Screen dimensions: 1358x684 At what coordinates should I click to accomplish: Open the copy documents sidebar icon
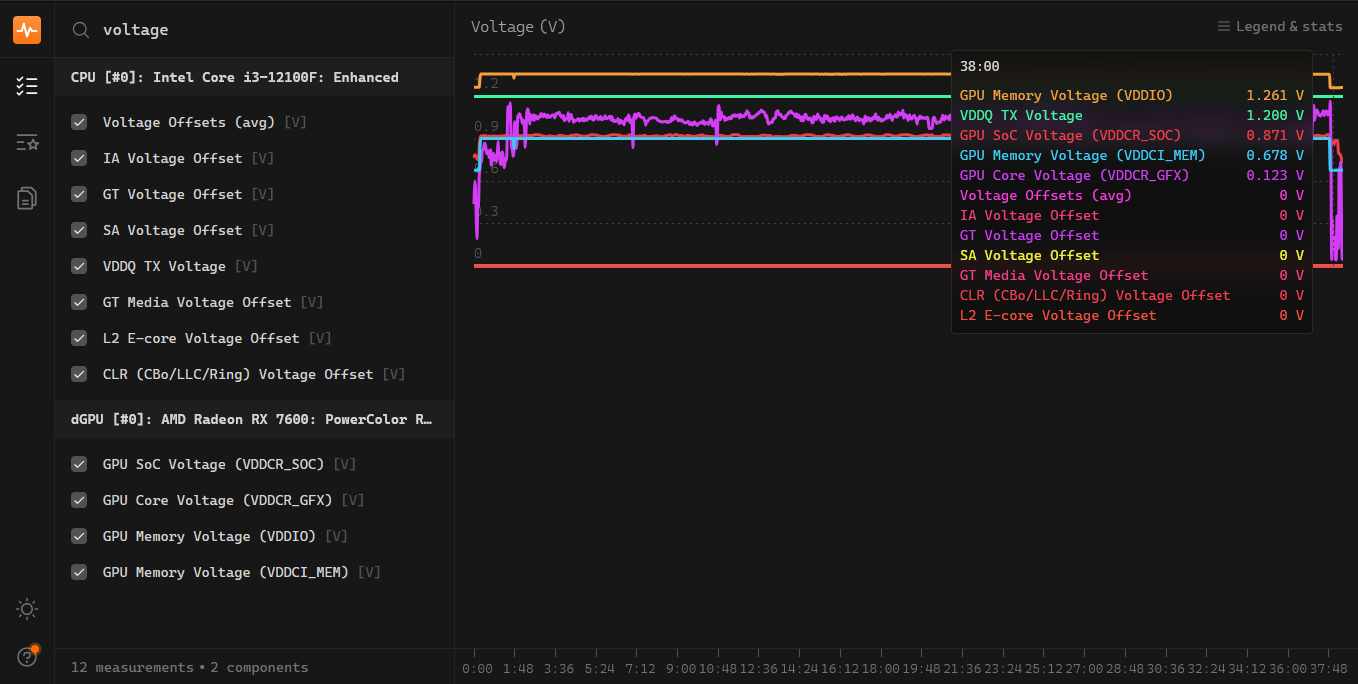(x=27, y=198)
